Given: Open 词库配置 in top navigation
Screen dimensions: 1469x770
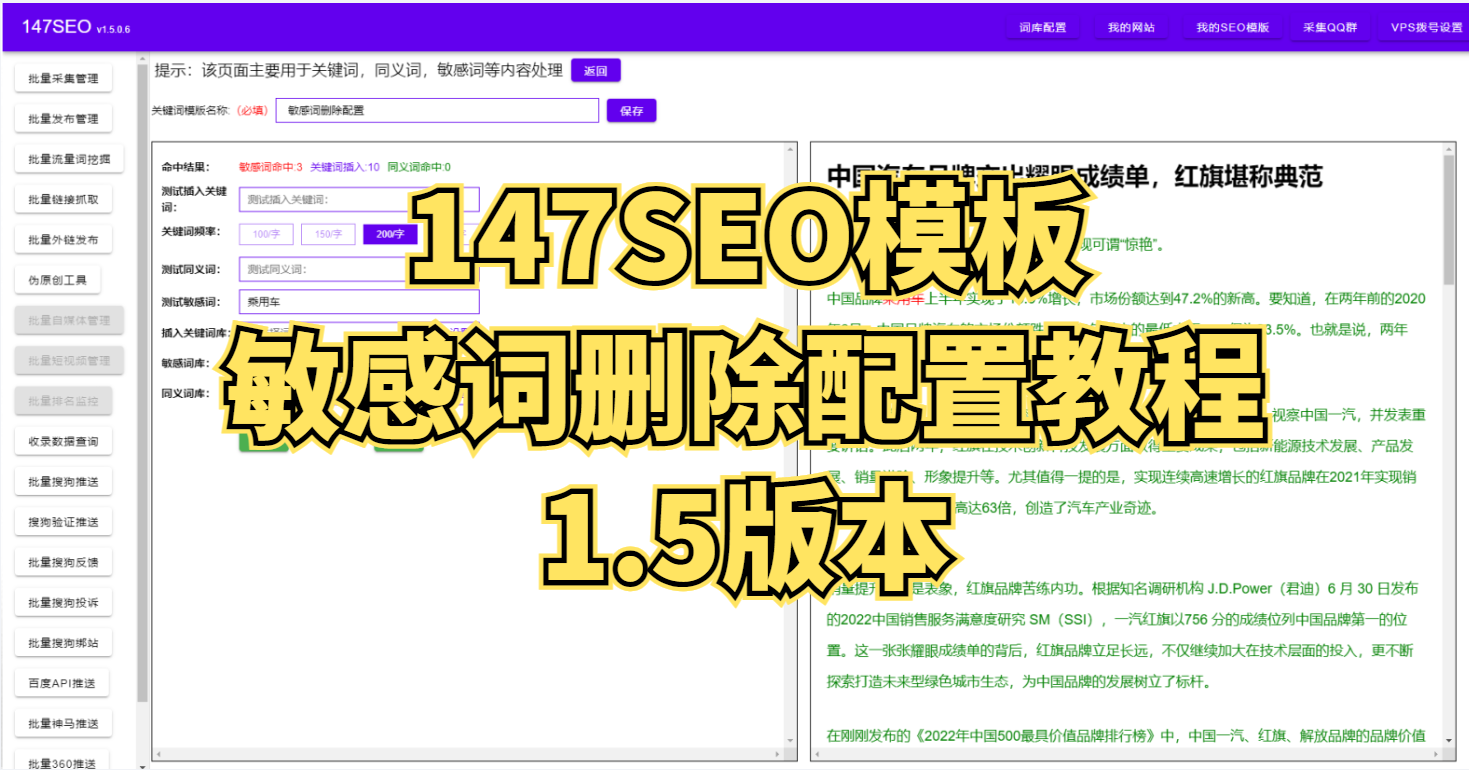Looking at the screenshot, I should [1042, 28].
